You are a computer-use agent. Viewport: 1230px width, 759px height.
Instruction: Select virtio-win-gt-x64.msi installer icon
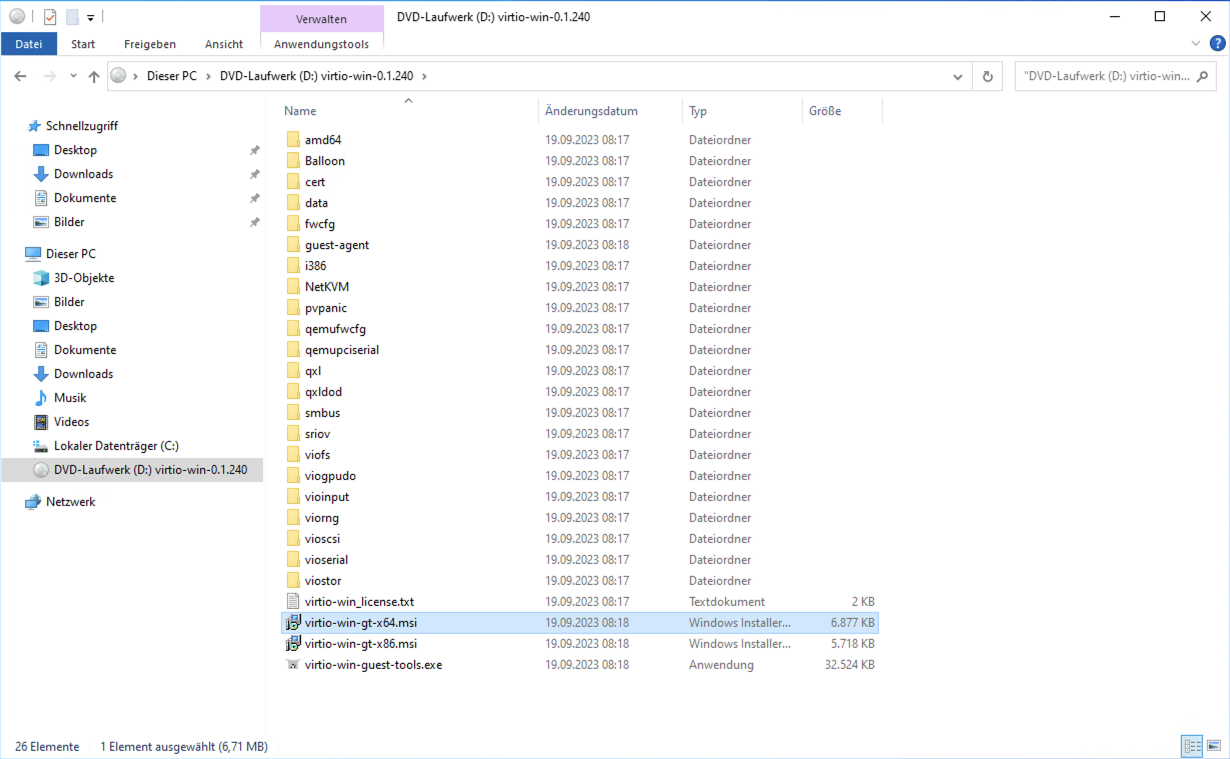(x=293, y=623)
